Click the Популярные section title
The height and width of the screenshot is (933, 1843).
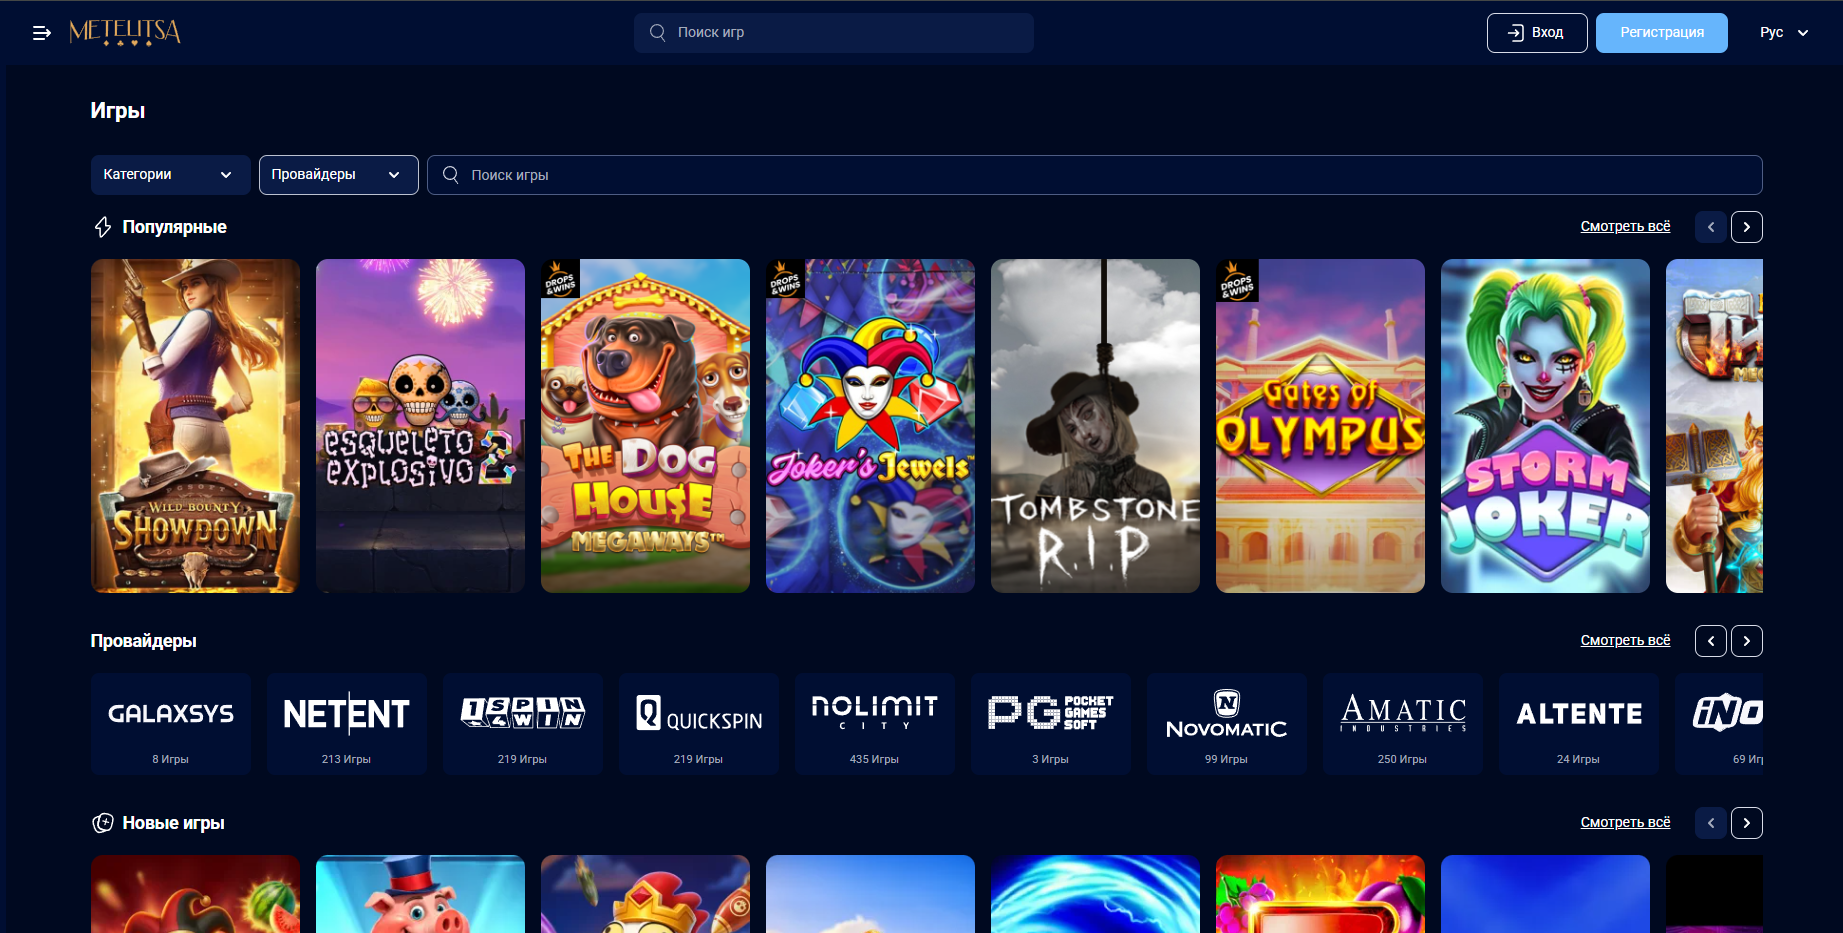(175, 227)
